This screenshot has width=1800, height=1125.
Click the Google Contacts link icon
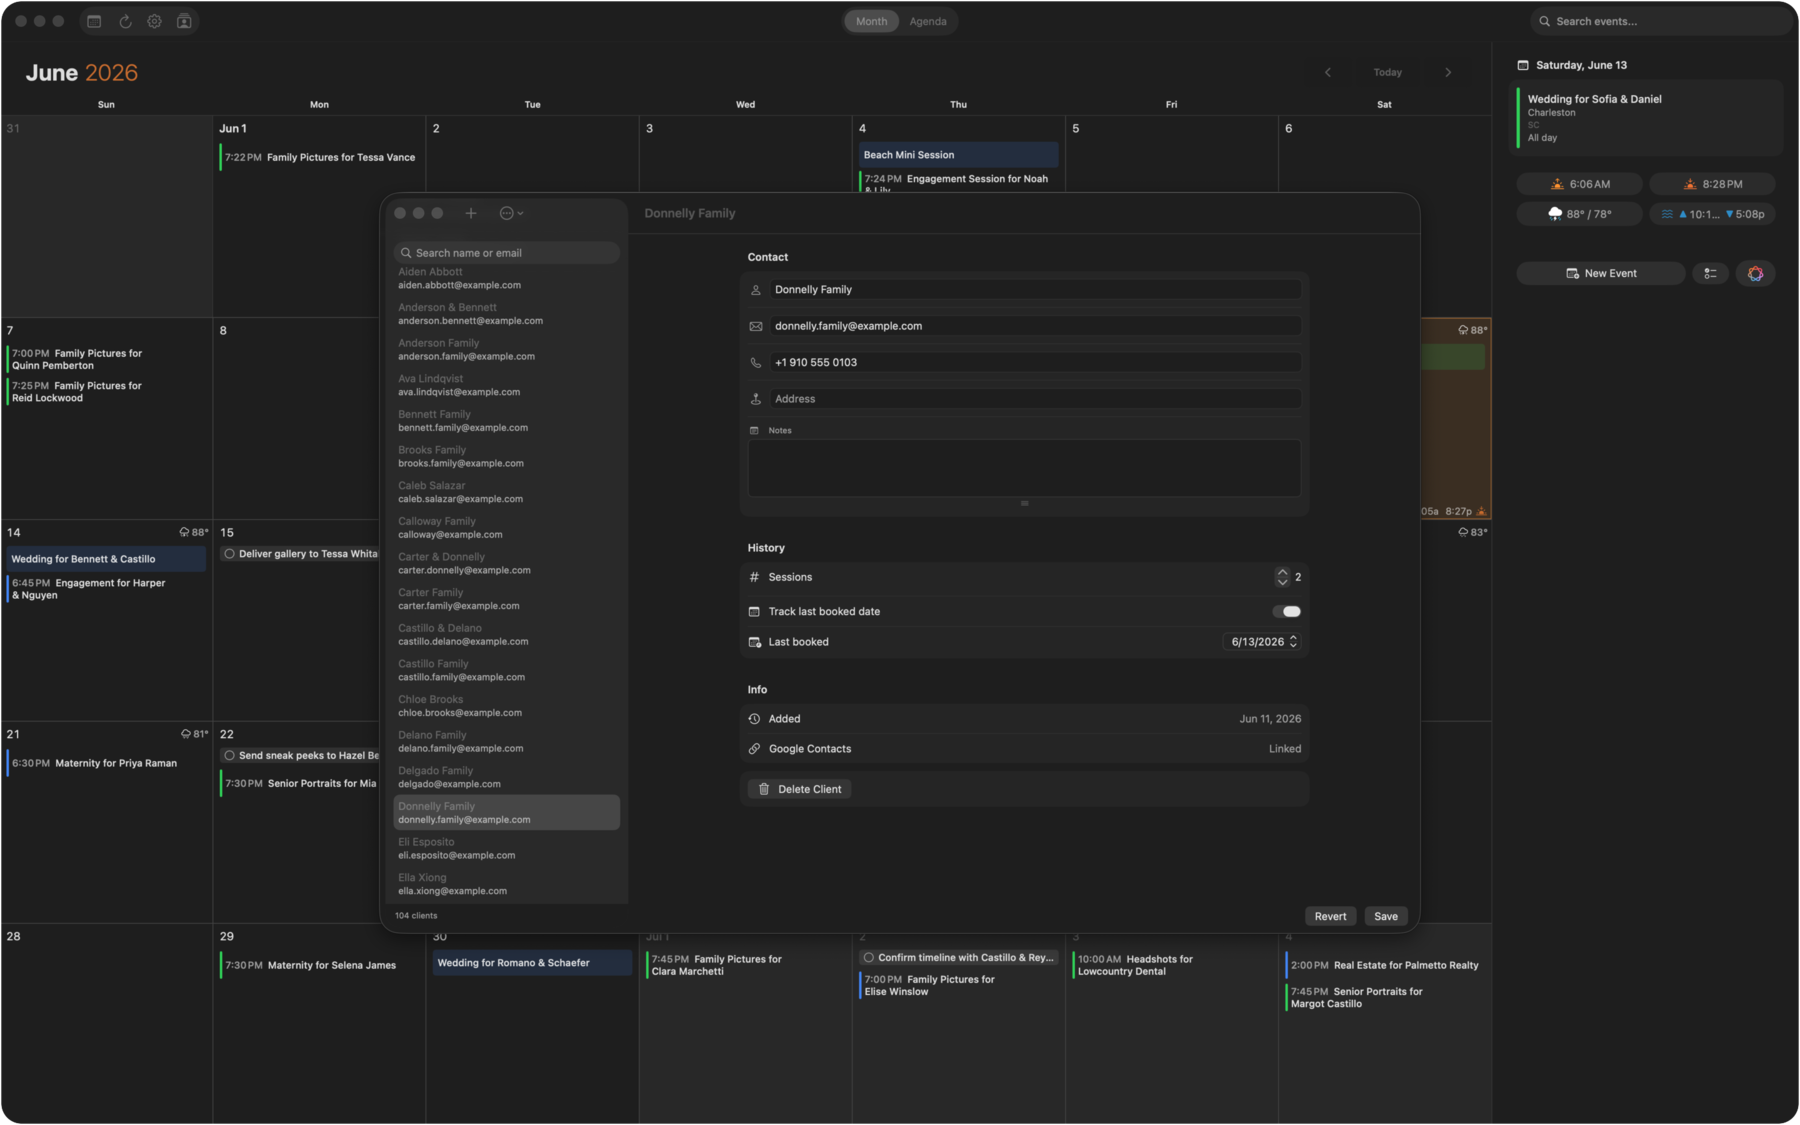coord(755,749)
